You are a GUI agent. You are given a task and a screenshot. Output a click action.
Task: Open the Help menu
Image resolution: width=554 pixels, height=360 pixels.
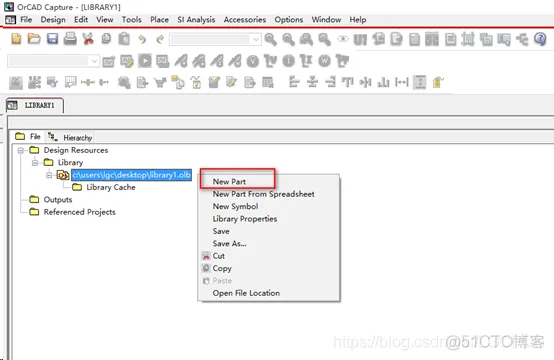pos(358,20)
